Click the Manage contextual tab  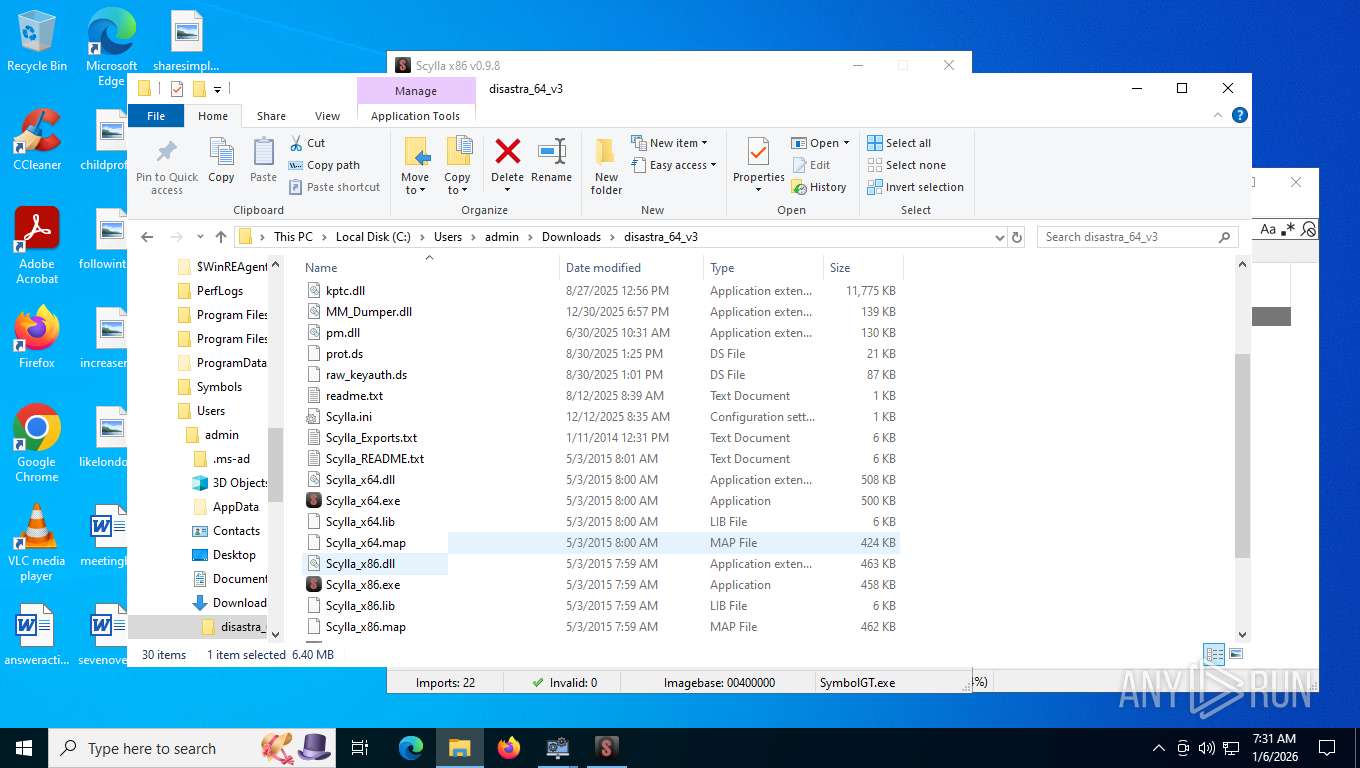tap(415, 91)
